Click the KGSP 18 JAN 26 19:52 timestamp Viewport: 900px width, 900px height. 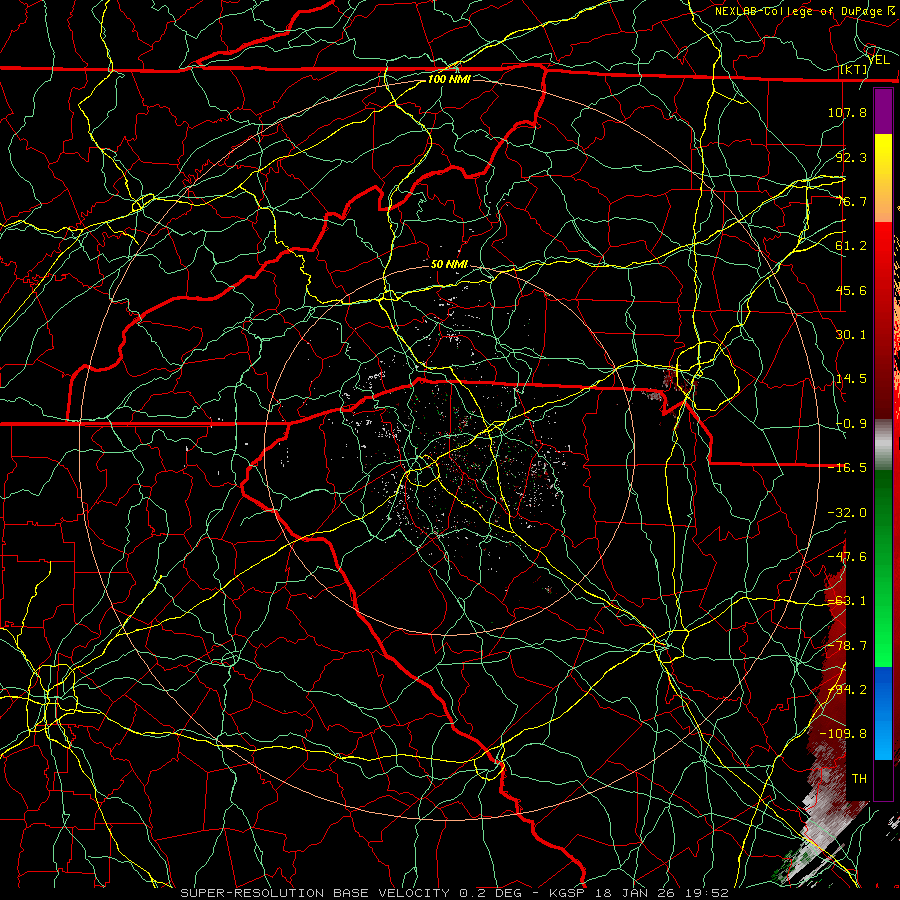639,893
